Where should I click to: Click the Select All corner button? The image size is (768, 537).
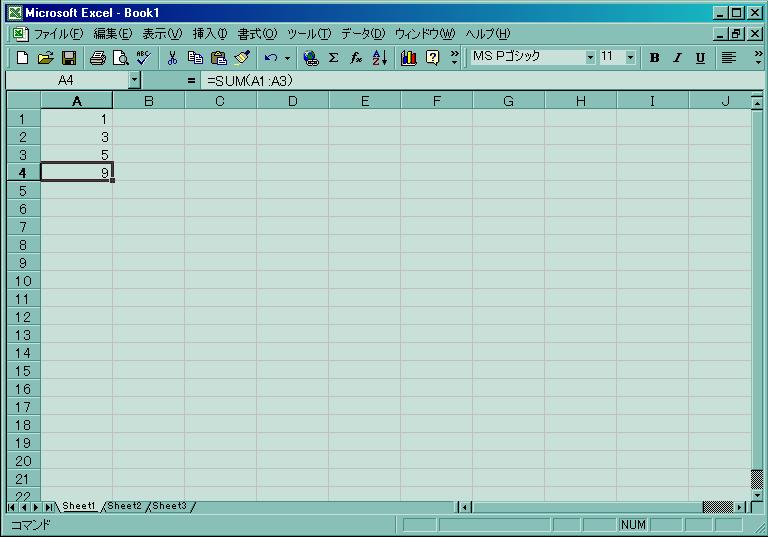24,101
